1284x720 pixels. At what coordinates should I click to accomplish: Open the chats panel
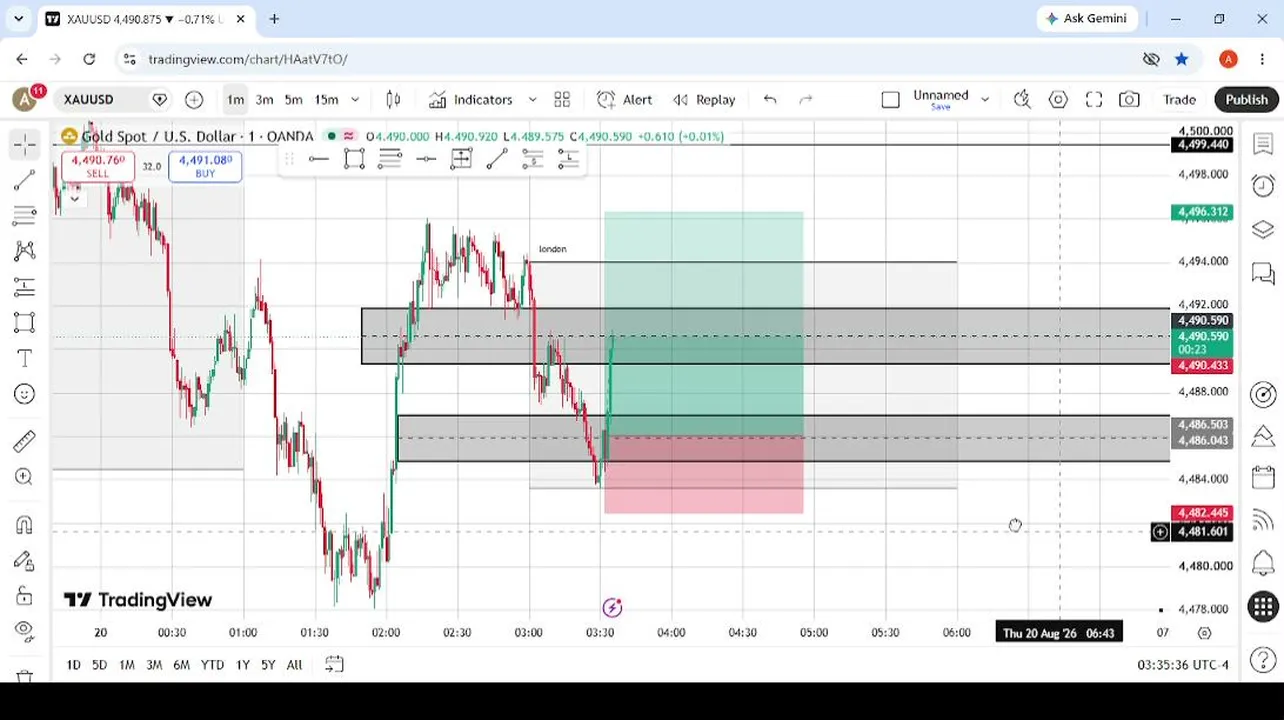pyautogui.click(x=1263, y=272)
